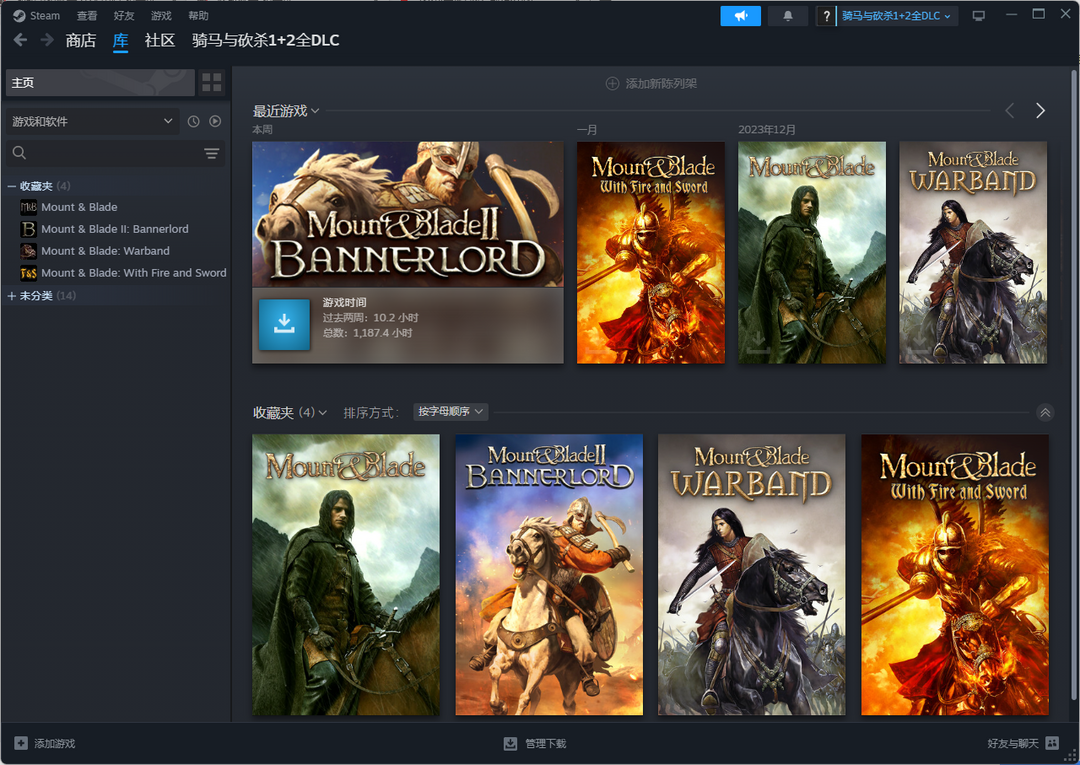Open the 按字母顺序 sort dropdown
This screenshot has width=1080, height=765.
click(450, 412)
